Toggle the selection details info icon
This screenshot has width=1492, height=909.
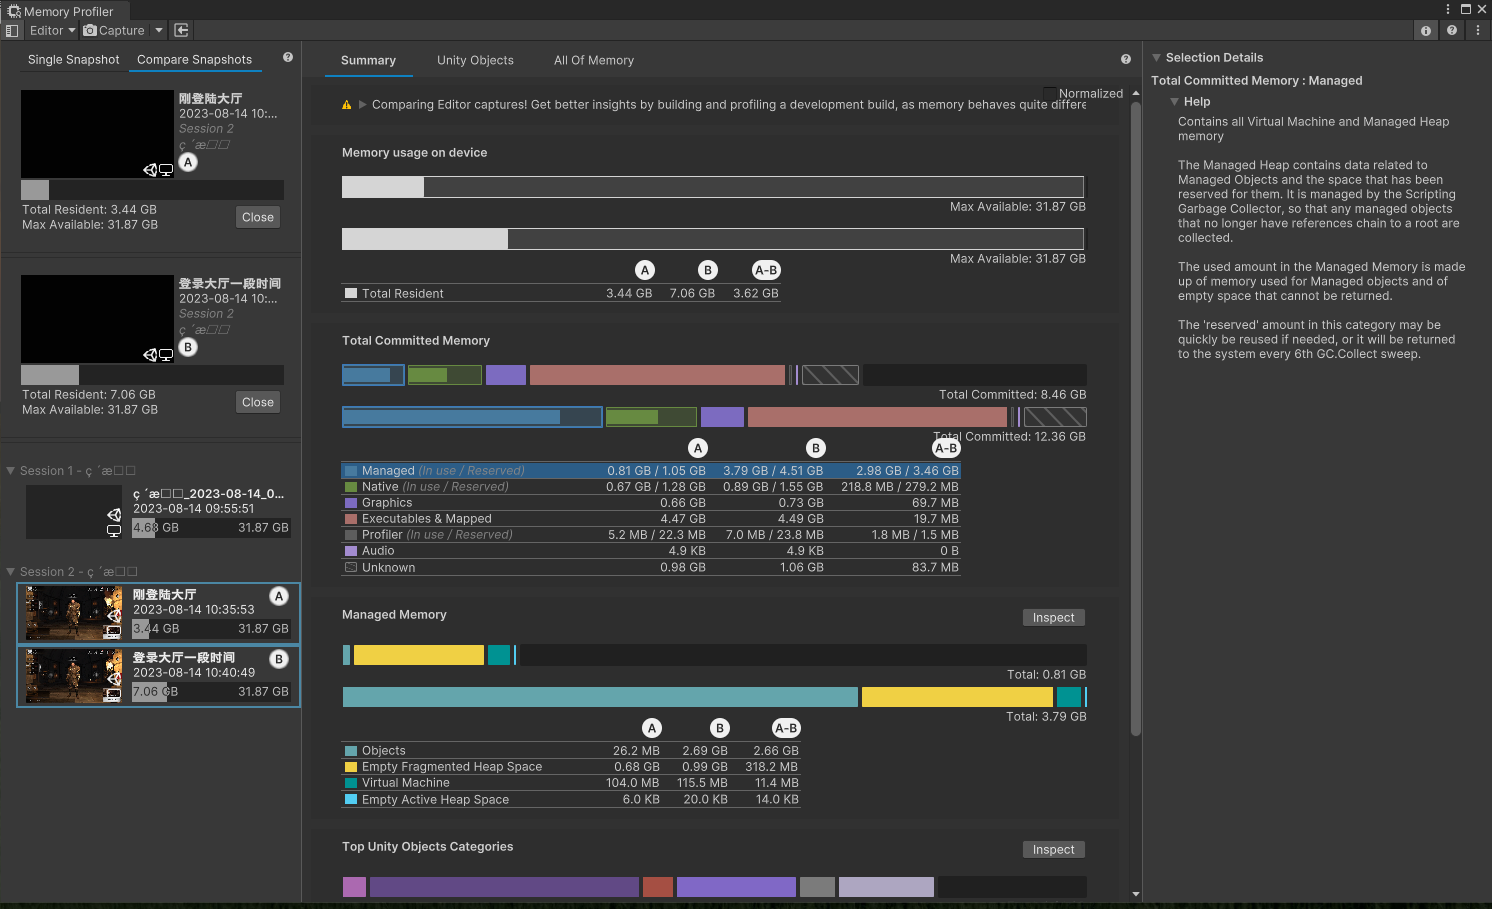1426,31
